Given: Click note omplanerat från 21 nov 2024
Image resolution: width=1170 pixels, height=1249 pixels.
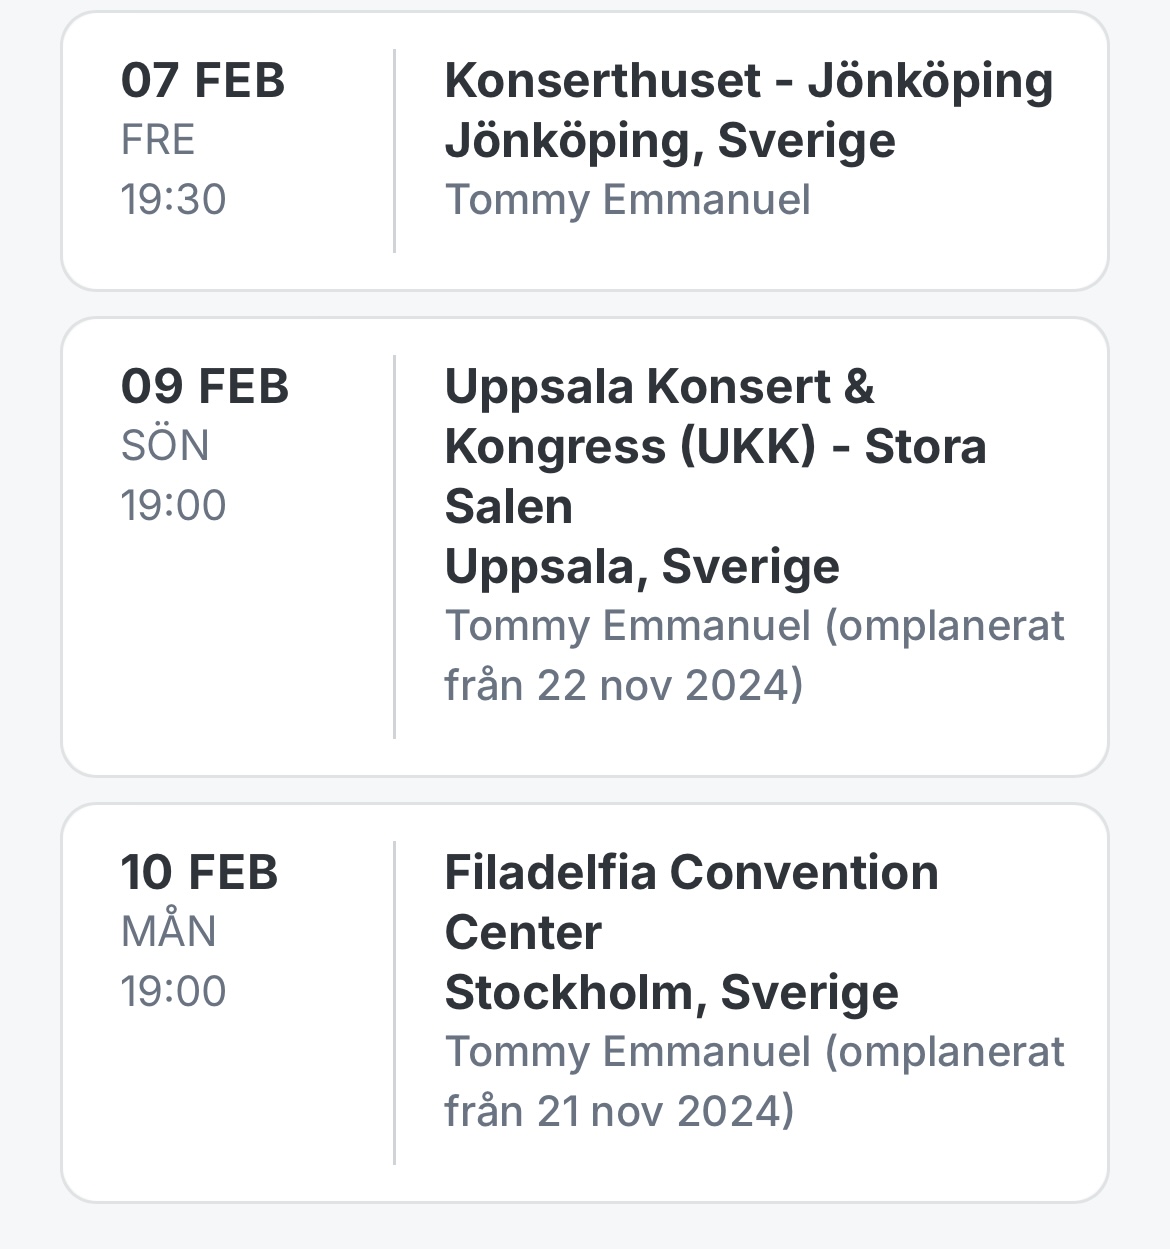Looking at the screenshot, I should 755,1081.
